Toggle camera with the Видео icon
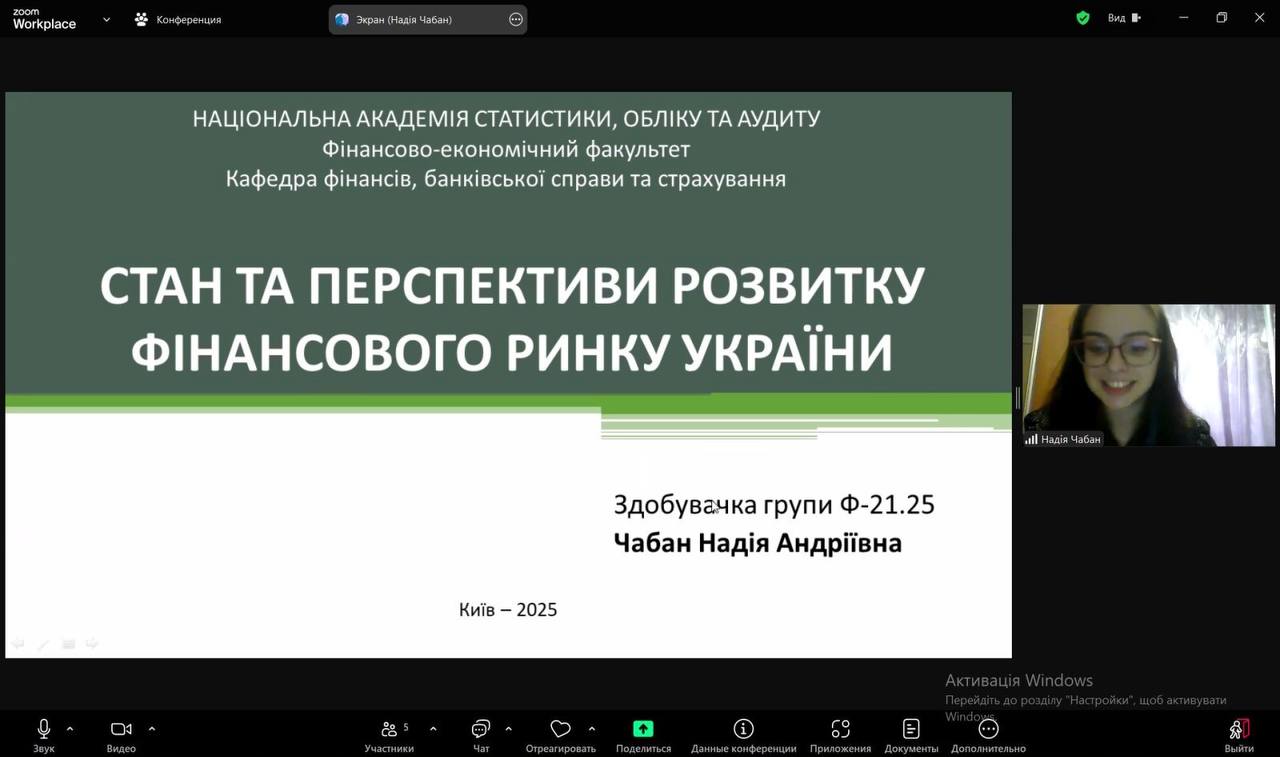The height and width of the screenshot is (757, 1280). [x=121, y=729]
